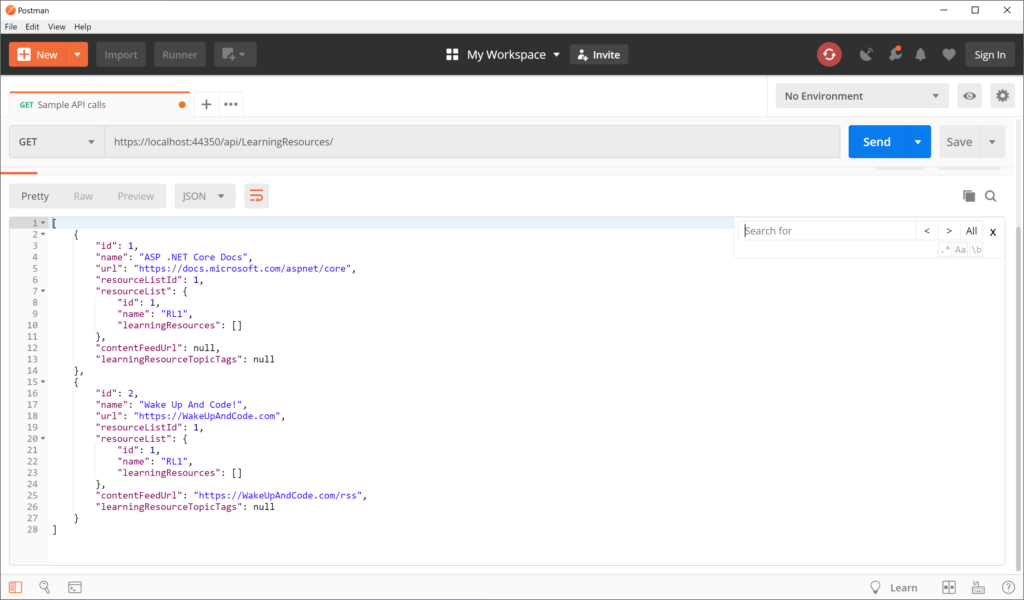The image size is (1024, 600).
Task: Open the JSON format dropdown
Action: [x=204, y=196]
